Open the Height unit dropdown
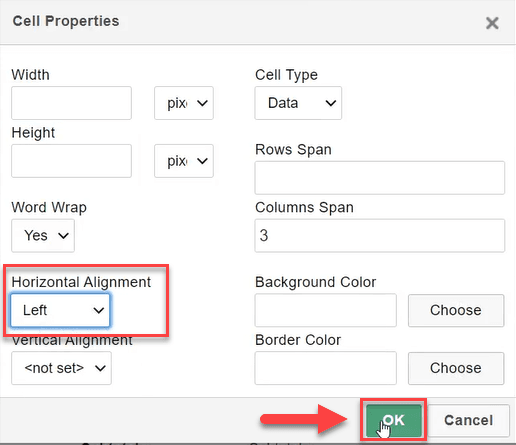Image resolution: width=516 pixels, height=445 pixels. point(184,161)
